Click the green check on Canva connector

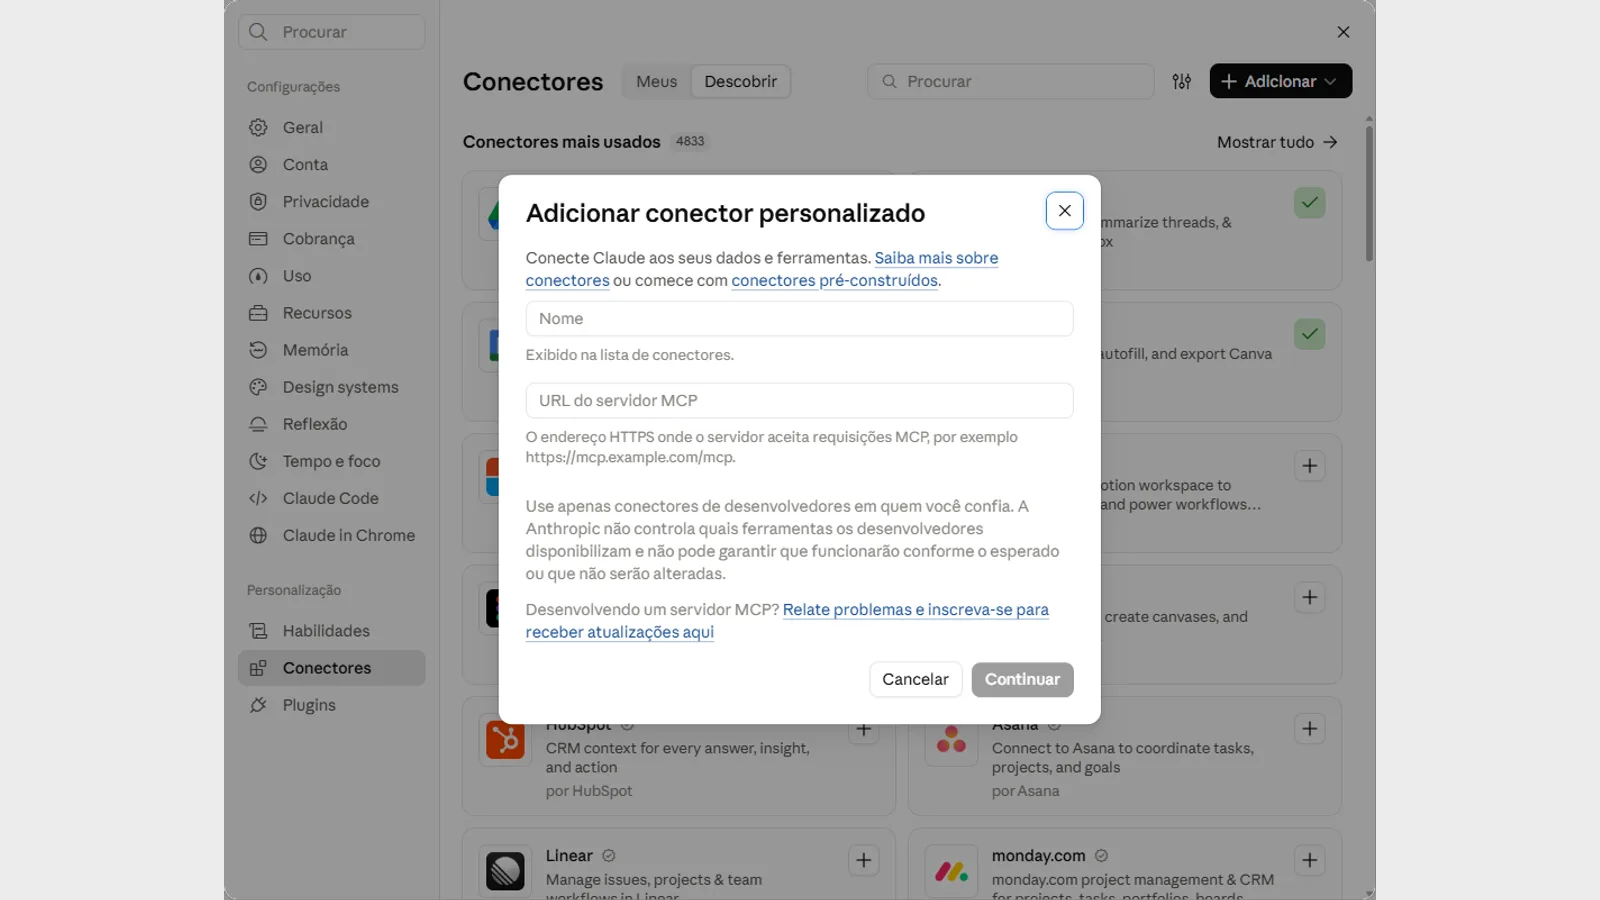(x=1310, y=334)
